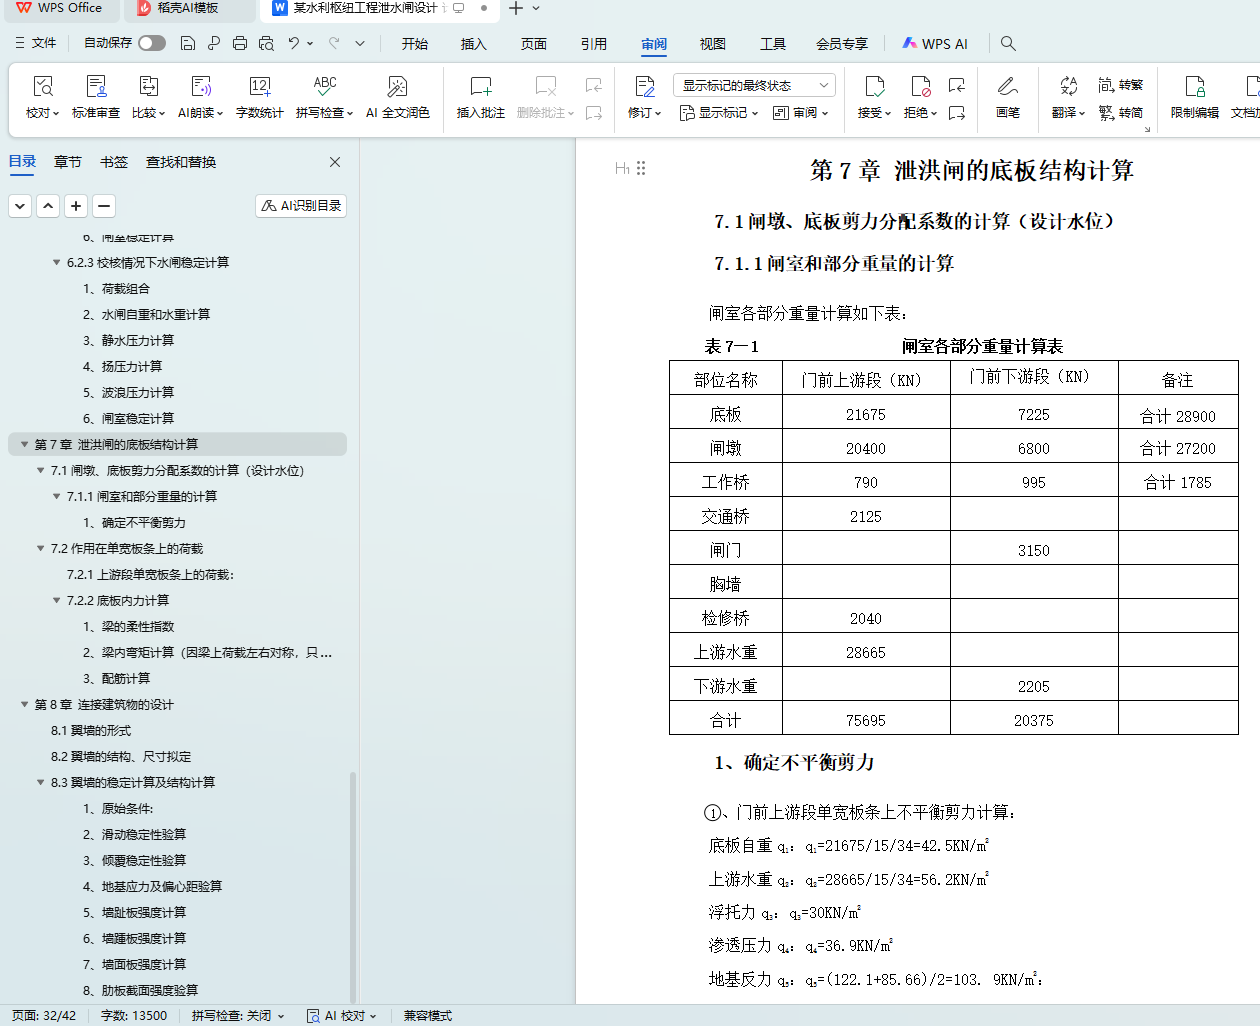Viewport: 1260px width, 1026px height.
Task: Open 标准审查 standard review tool
Action: pyautogui.click(x=96, y=88)
